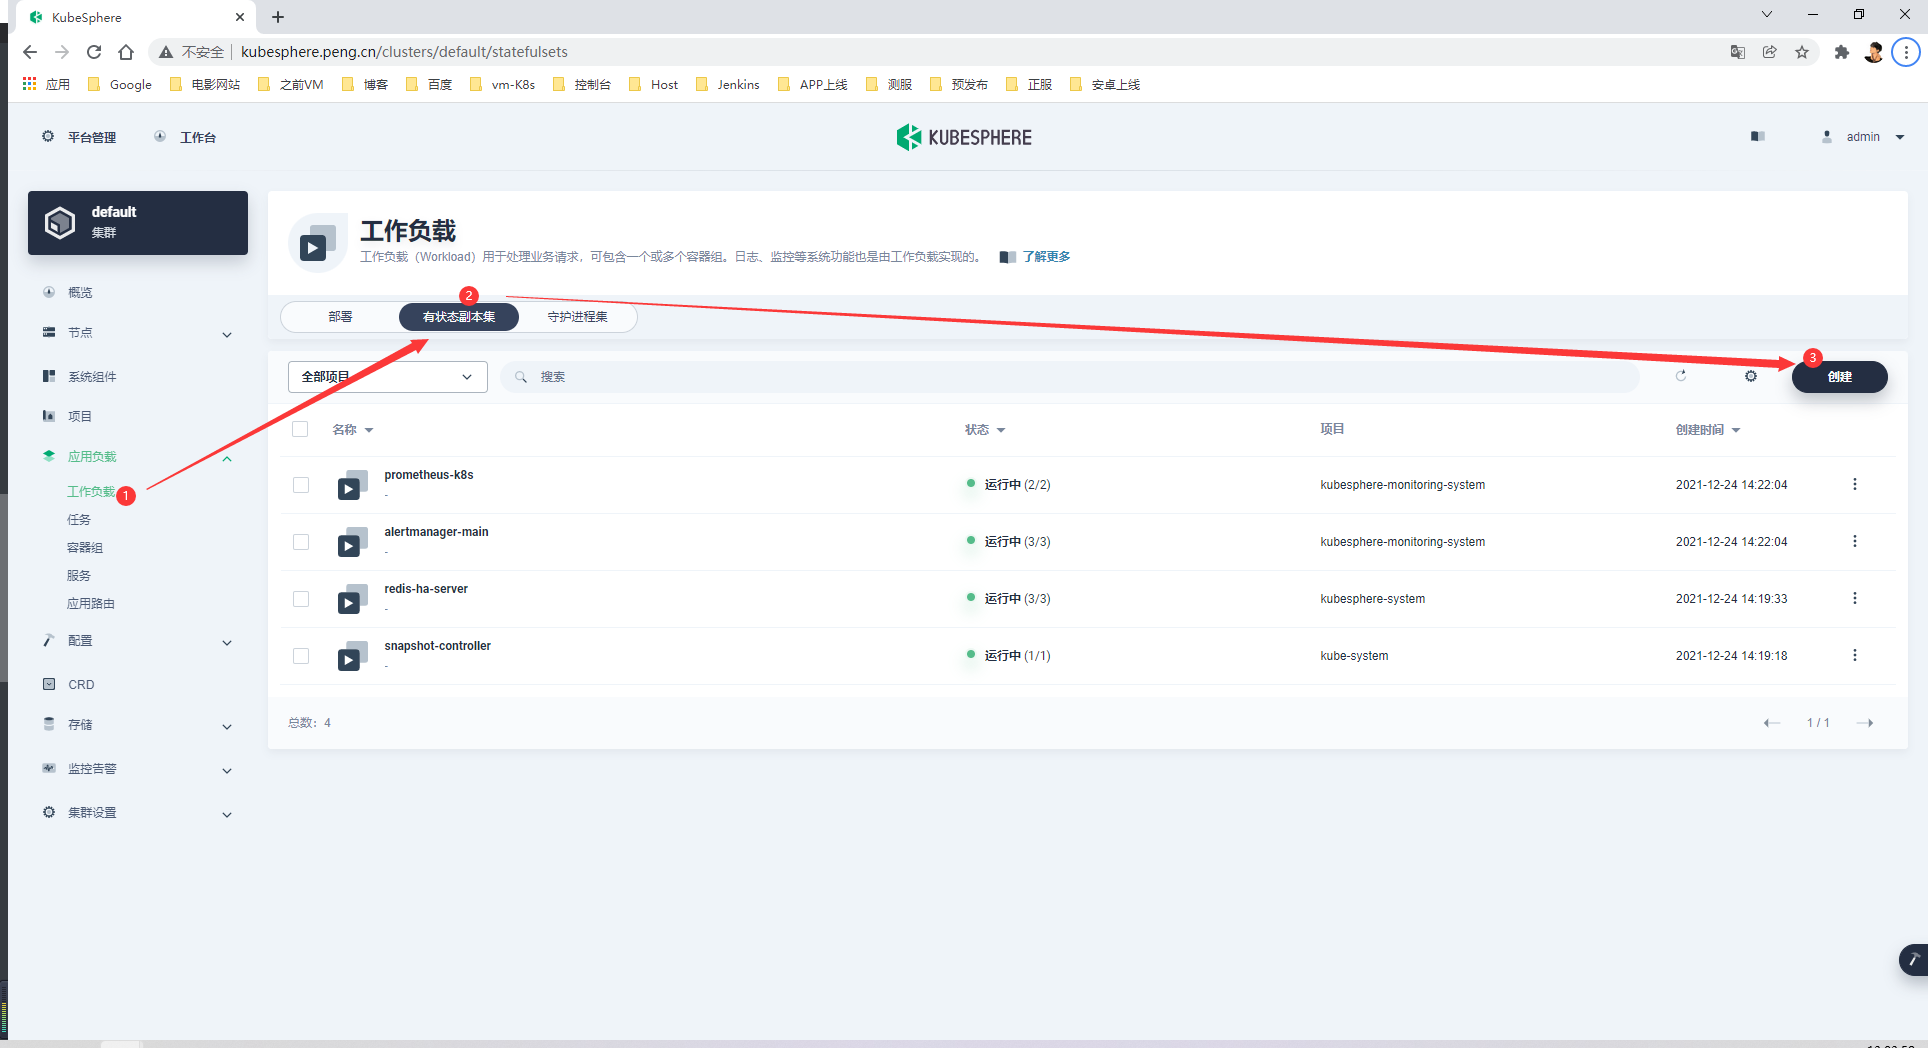This screenshot has height=1048, width=1928.
Task: Click the Create button
Action: (x=1839, y=377)
